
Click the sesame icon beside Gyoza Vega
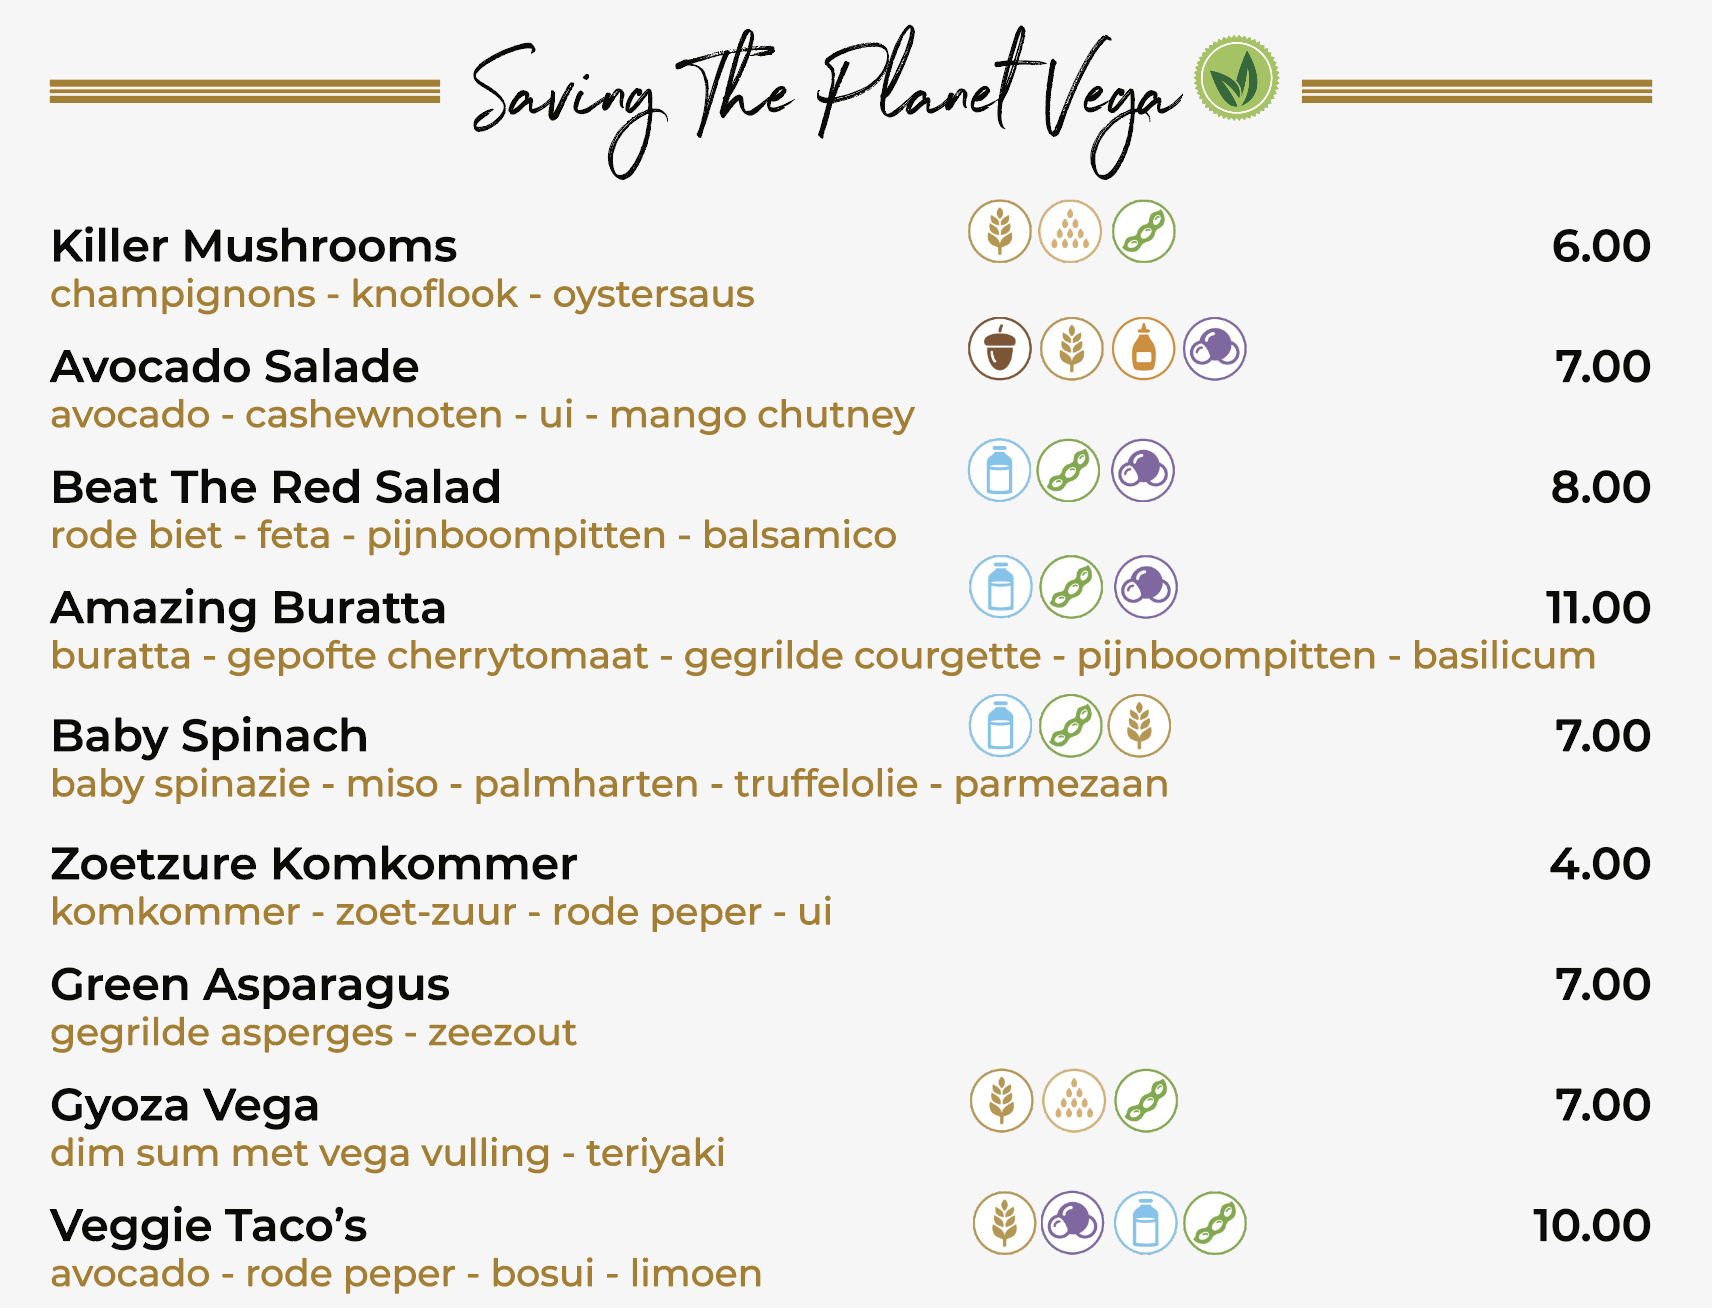pos(1074,1101)
